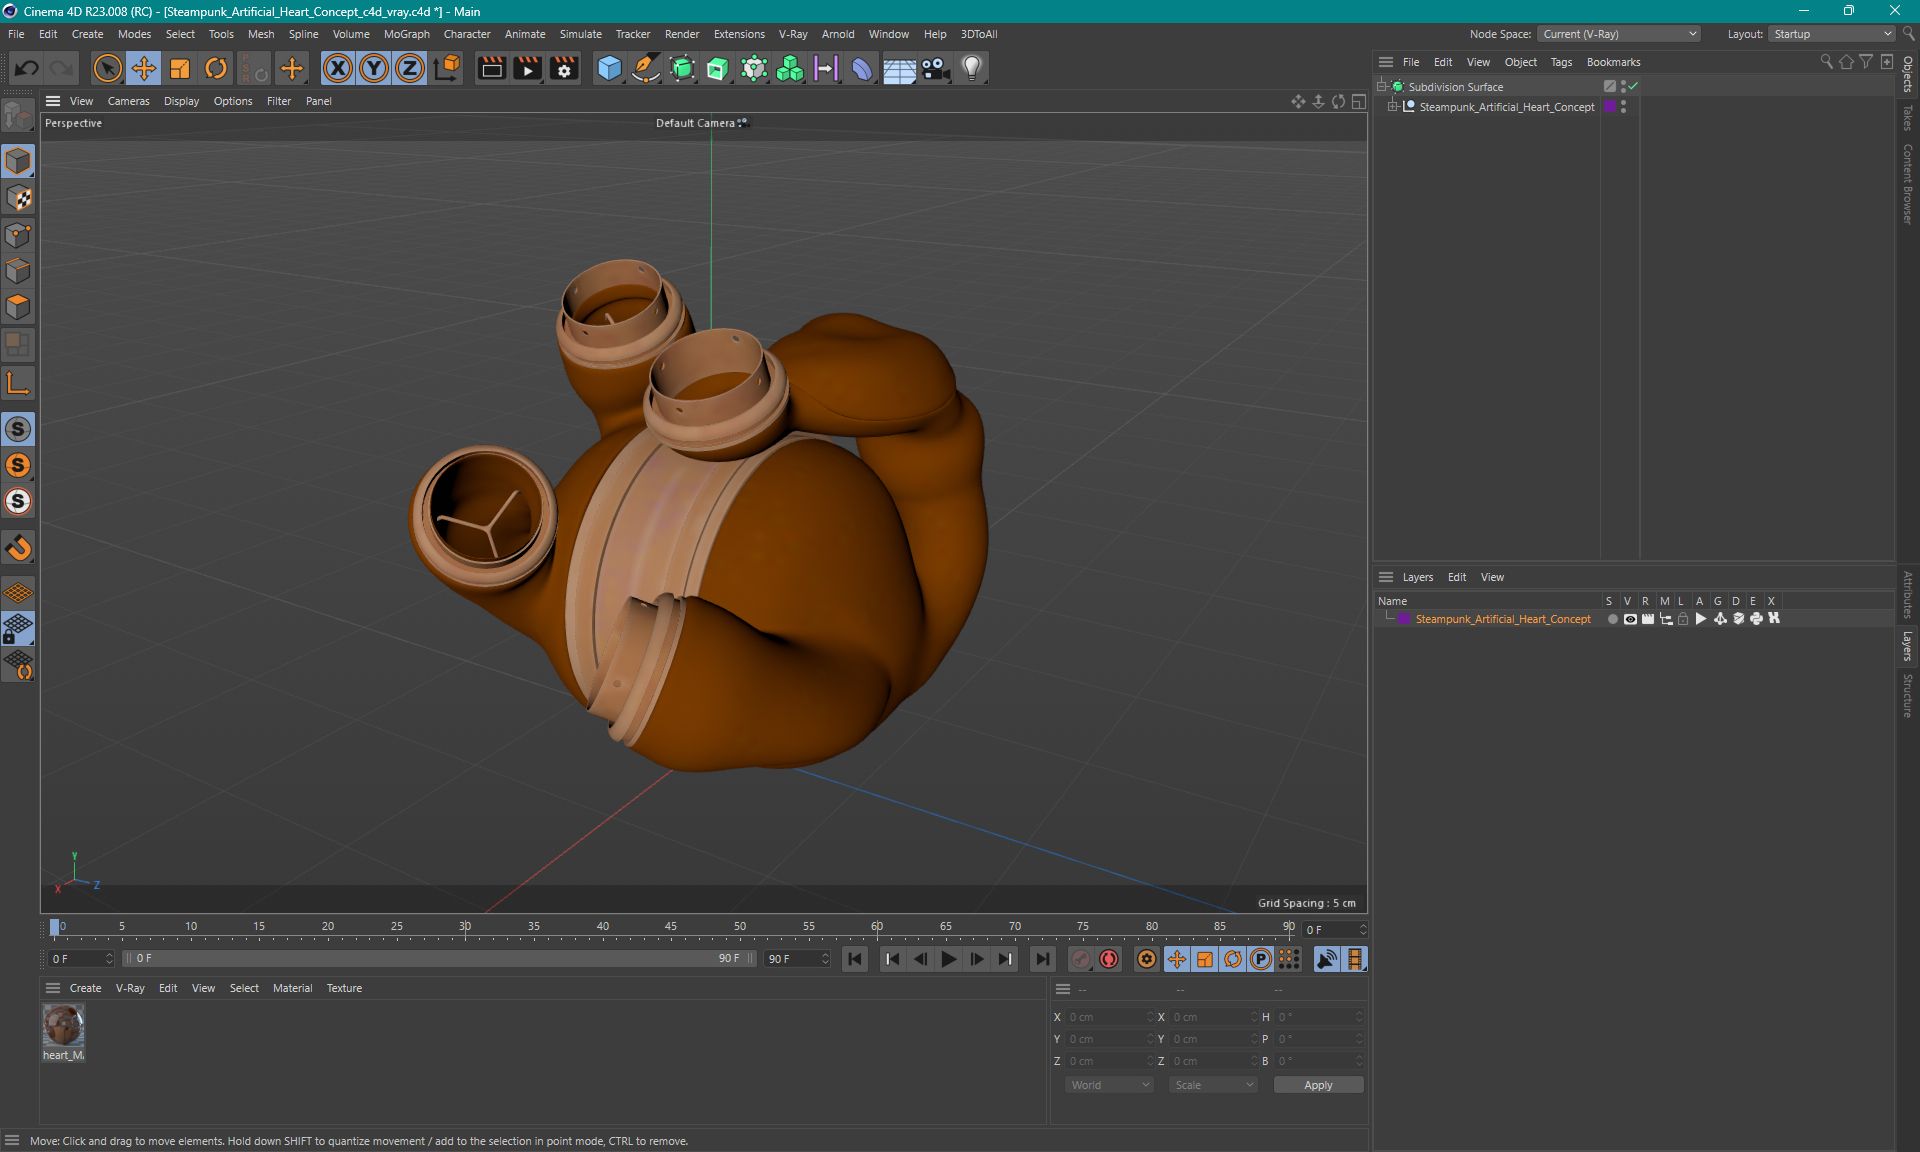Activate the Scale tool
This screenshot has height=1152, width=1920.
(x=180, y=67)
